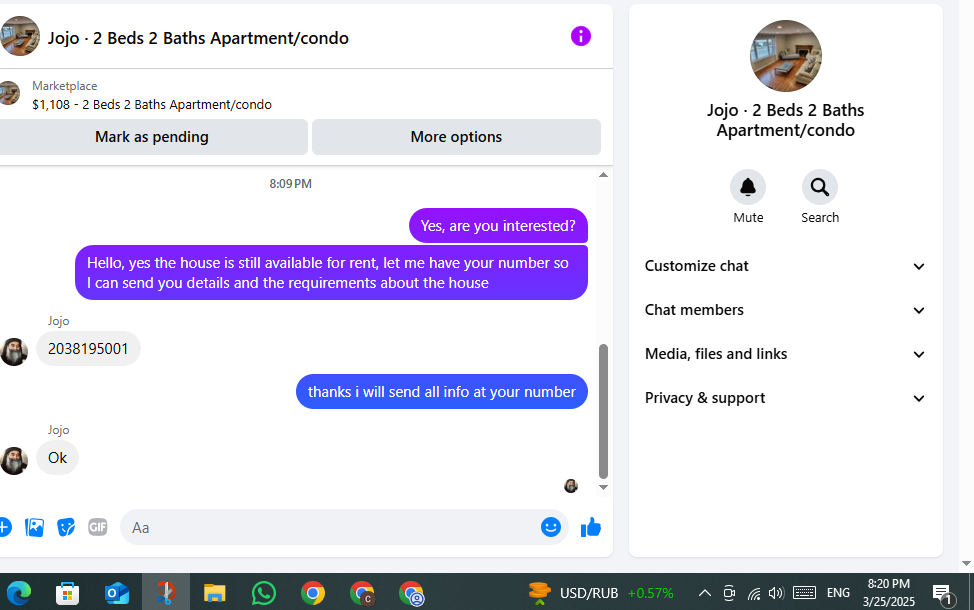The height and width of the screenshot is (610, 974).
Task: Expand Privacy & support section
Action: tap(785, 398)
